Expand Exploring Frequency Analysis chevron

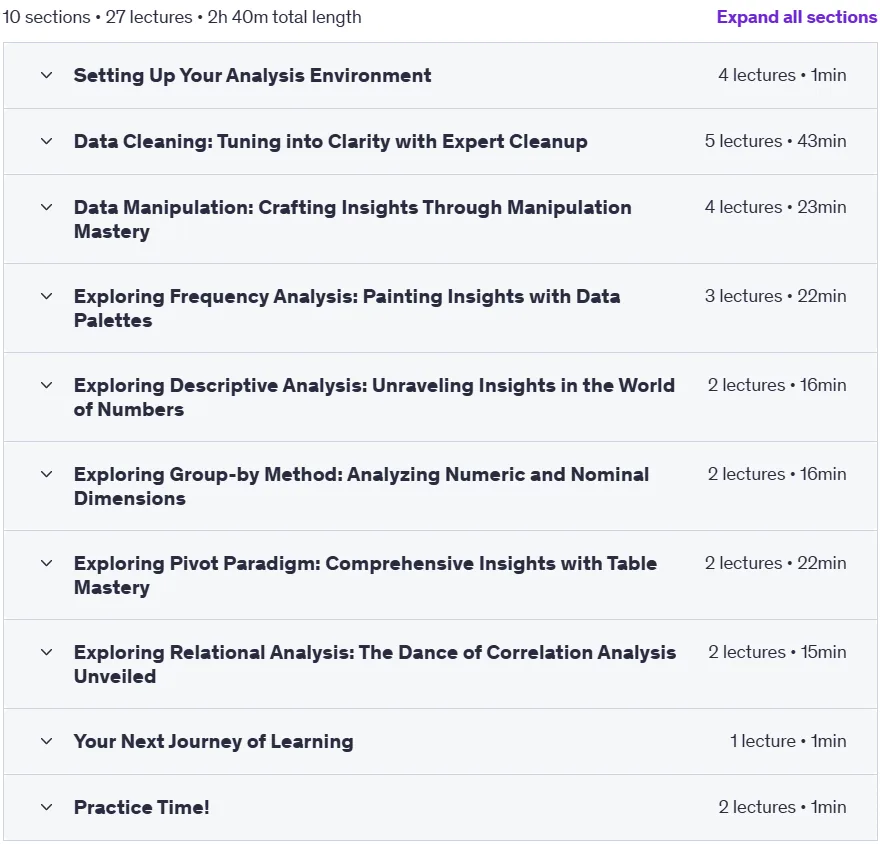(x=47, y=296)
